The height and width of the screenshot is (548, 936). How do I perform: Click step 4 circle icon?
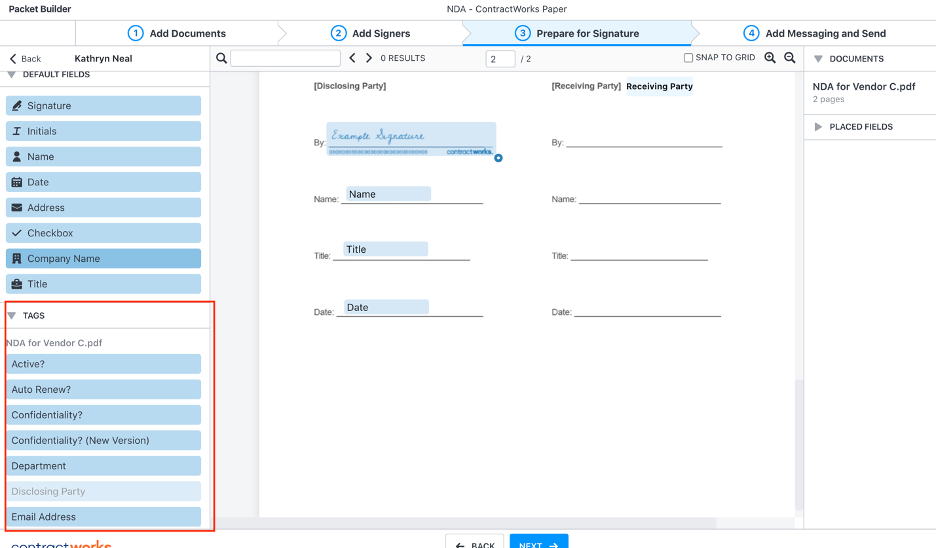(751, 33)
